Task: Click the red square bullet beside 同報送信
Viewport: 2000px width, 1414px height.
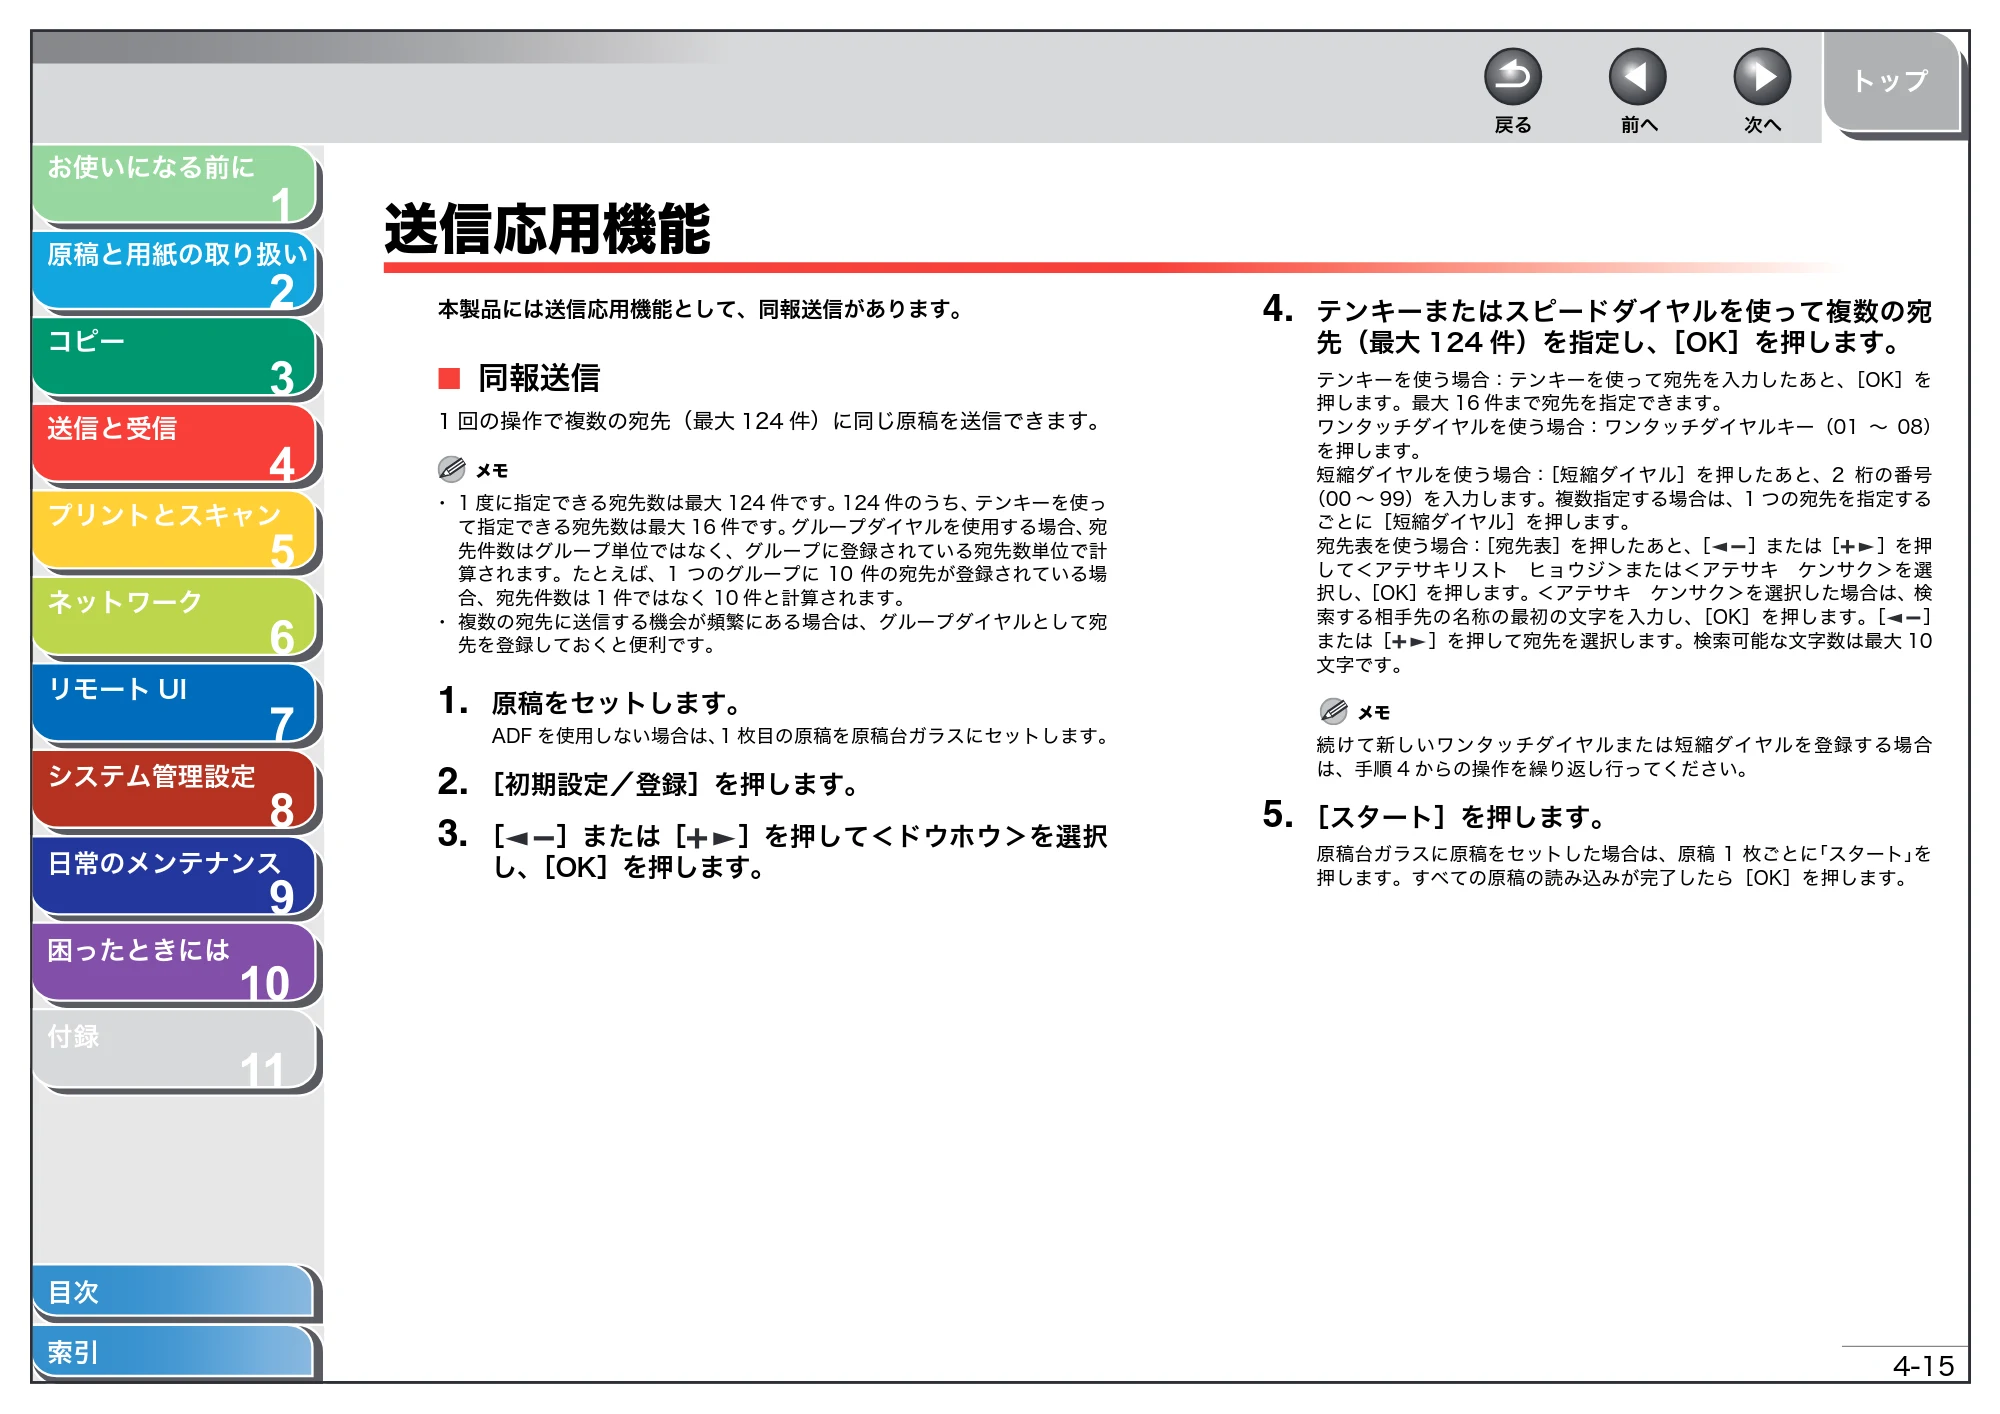Action: 449,378
